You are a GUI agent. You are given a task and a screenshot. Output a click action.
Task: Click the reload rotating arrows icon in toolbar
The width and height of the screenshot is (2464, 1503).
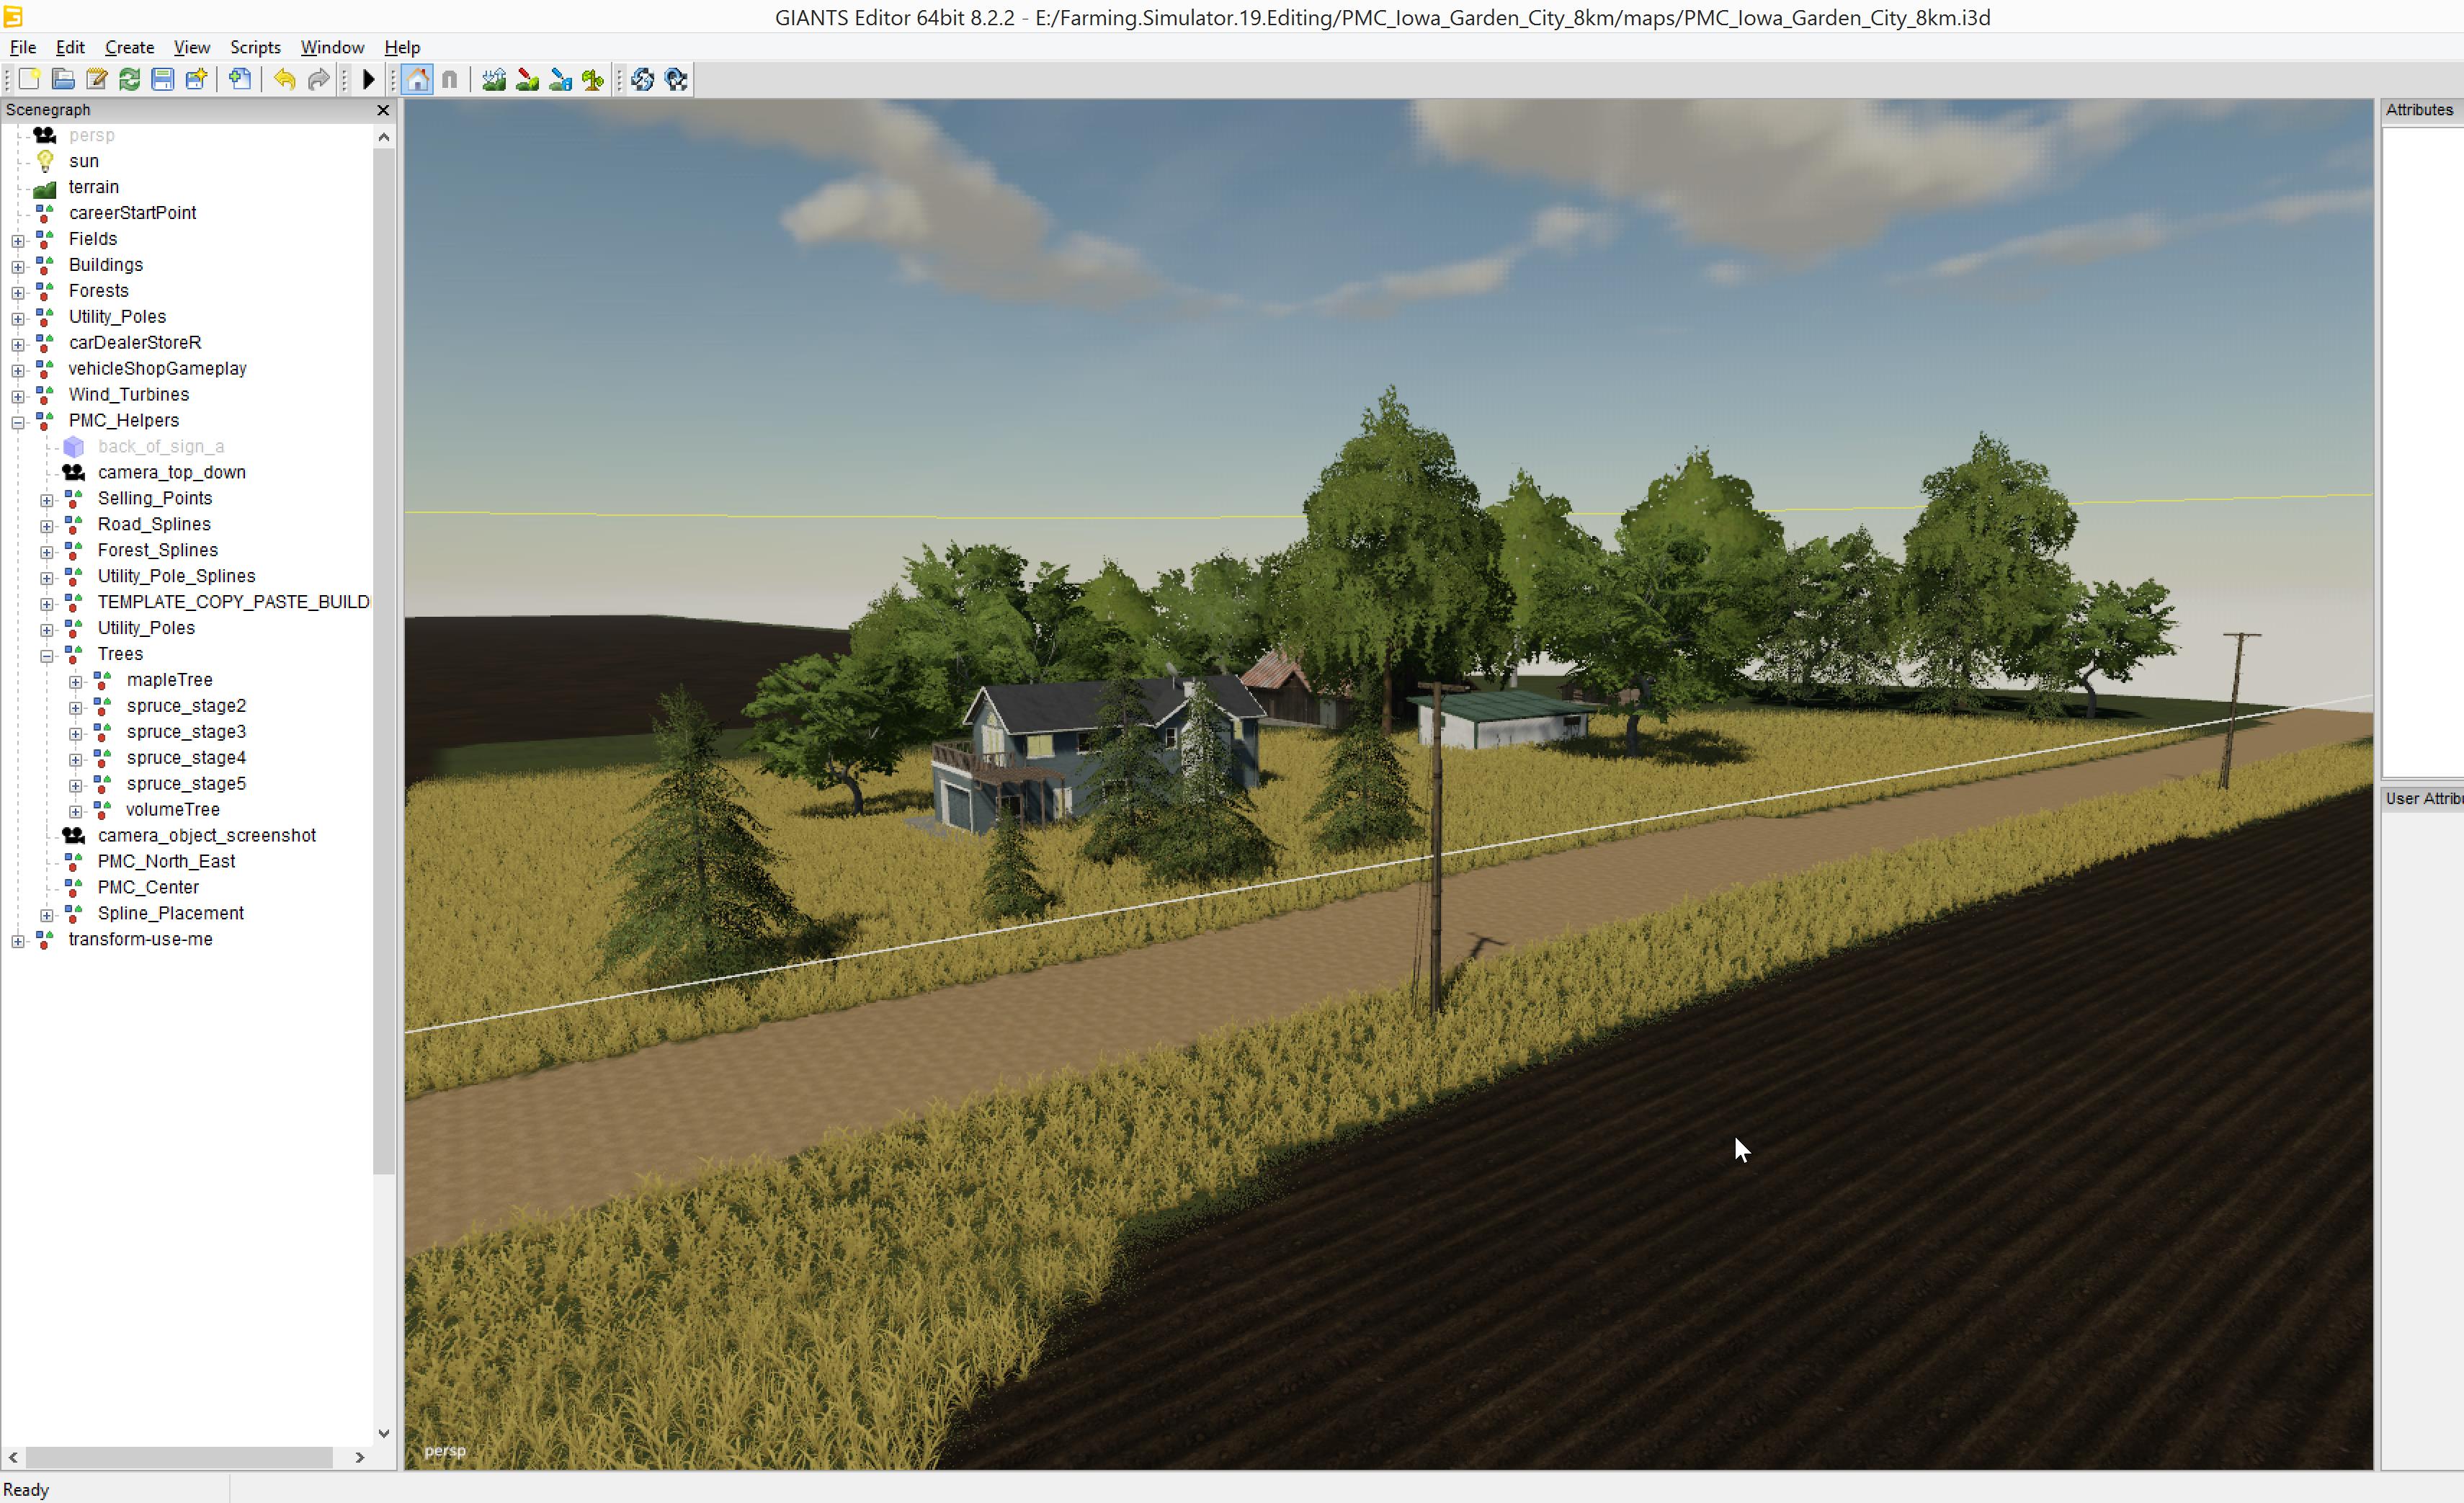tap(642, 79)
